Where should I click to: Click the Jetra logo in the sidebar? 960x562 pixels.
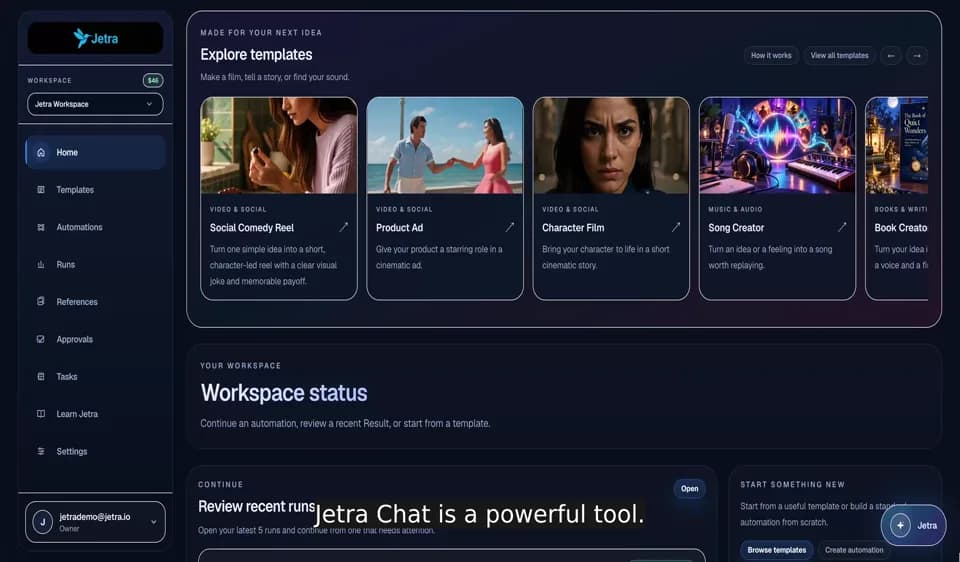(x=96, y=38)
